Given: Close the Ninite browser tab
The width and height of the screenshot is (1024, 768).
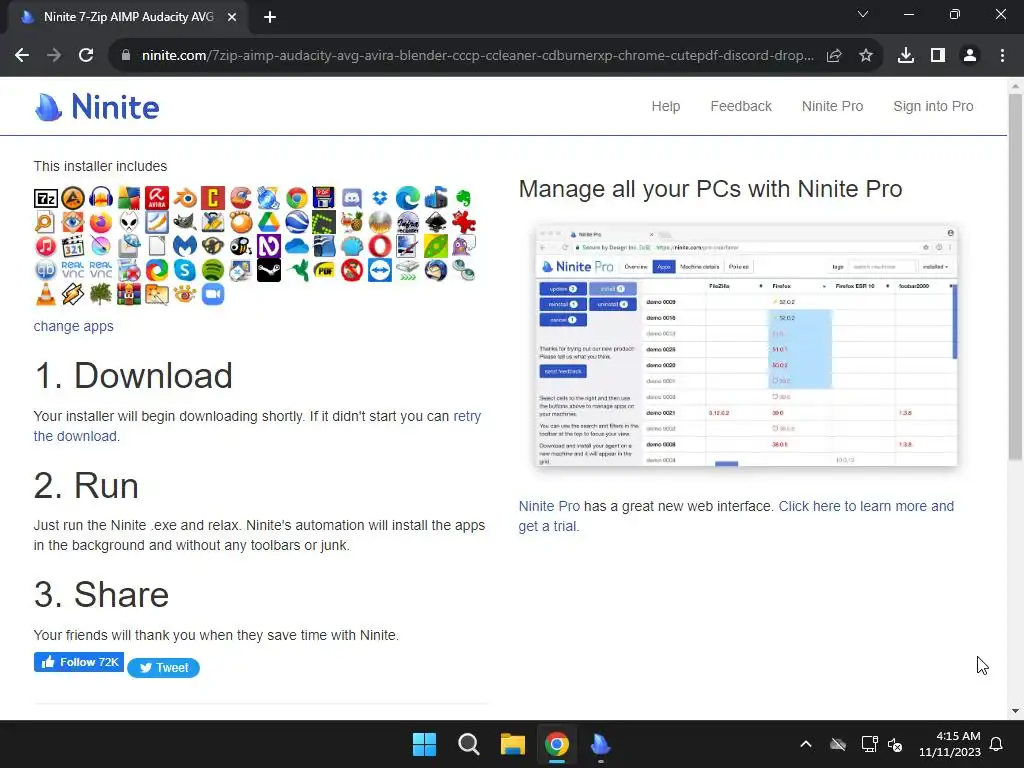Looking at the screenshot, I should tap(232, 17).
